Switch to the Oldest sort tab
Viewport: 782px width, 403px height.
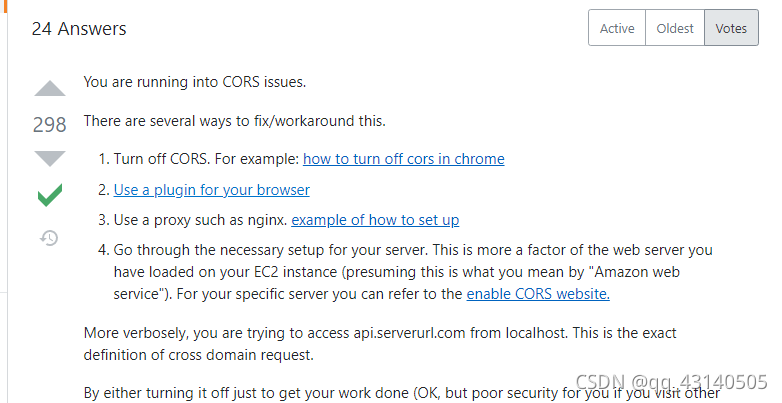[675, 28]
